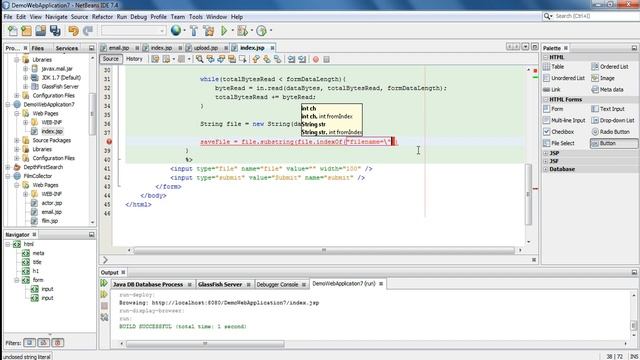Viewport: 640px width, 360px height.
Task: Click the File Select palette item
Action: tap(559, 143)
